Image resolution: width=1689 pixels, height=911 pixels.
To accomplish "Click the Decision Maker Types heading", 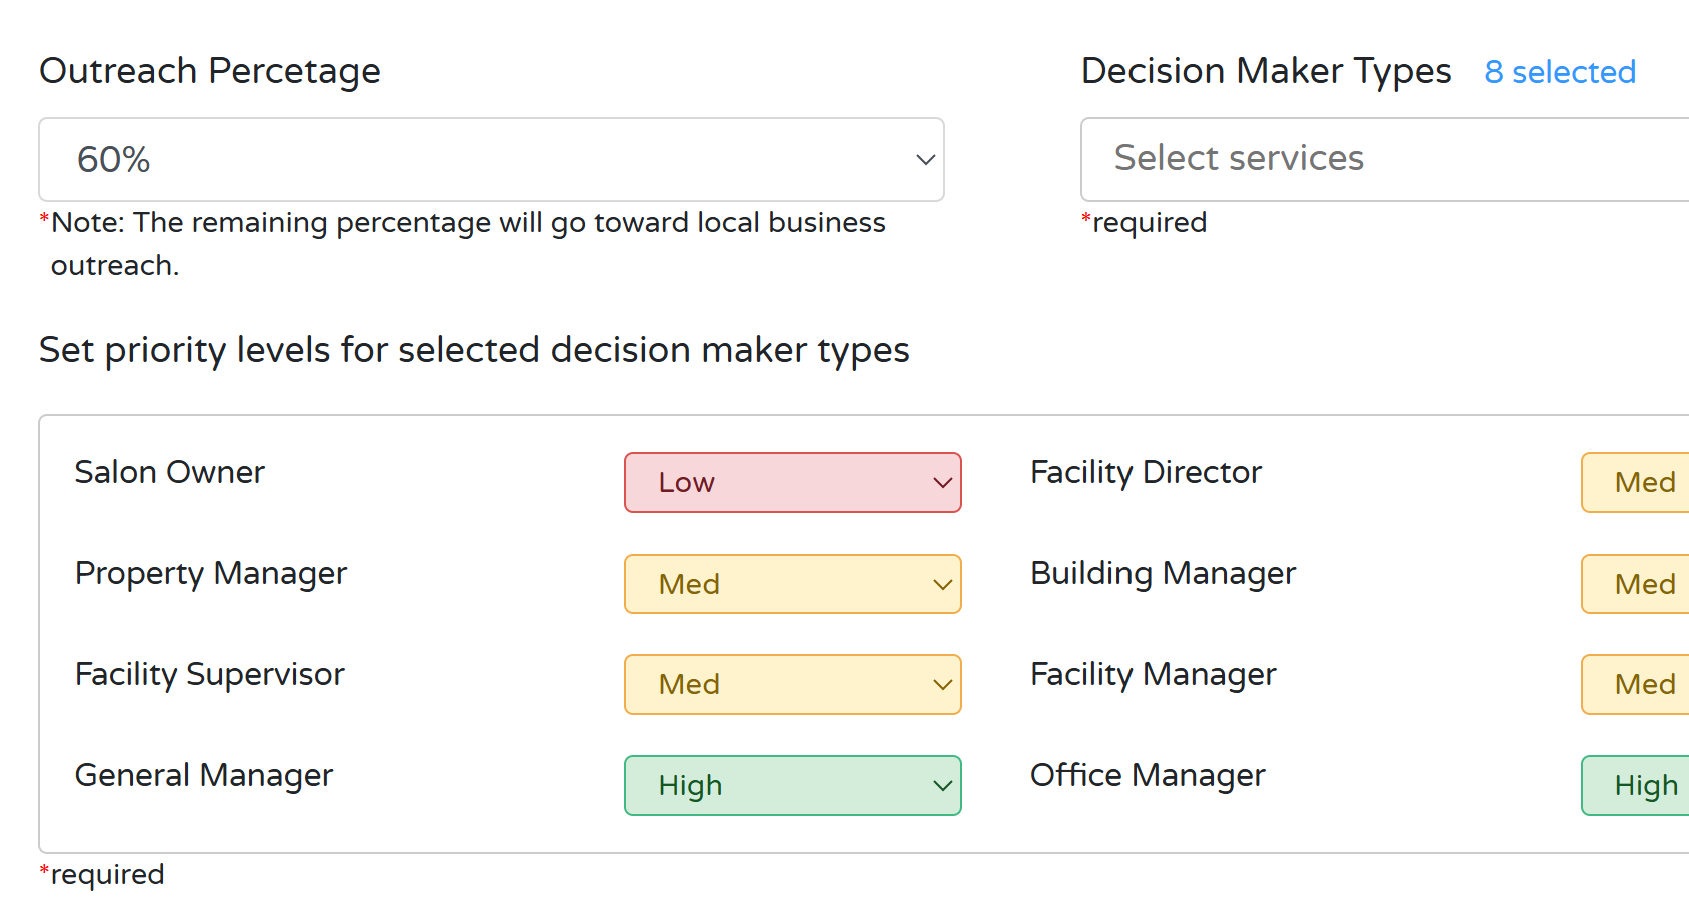I will tap(1265, 71).
